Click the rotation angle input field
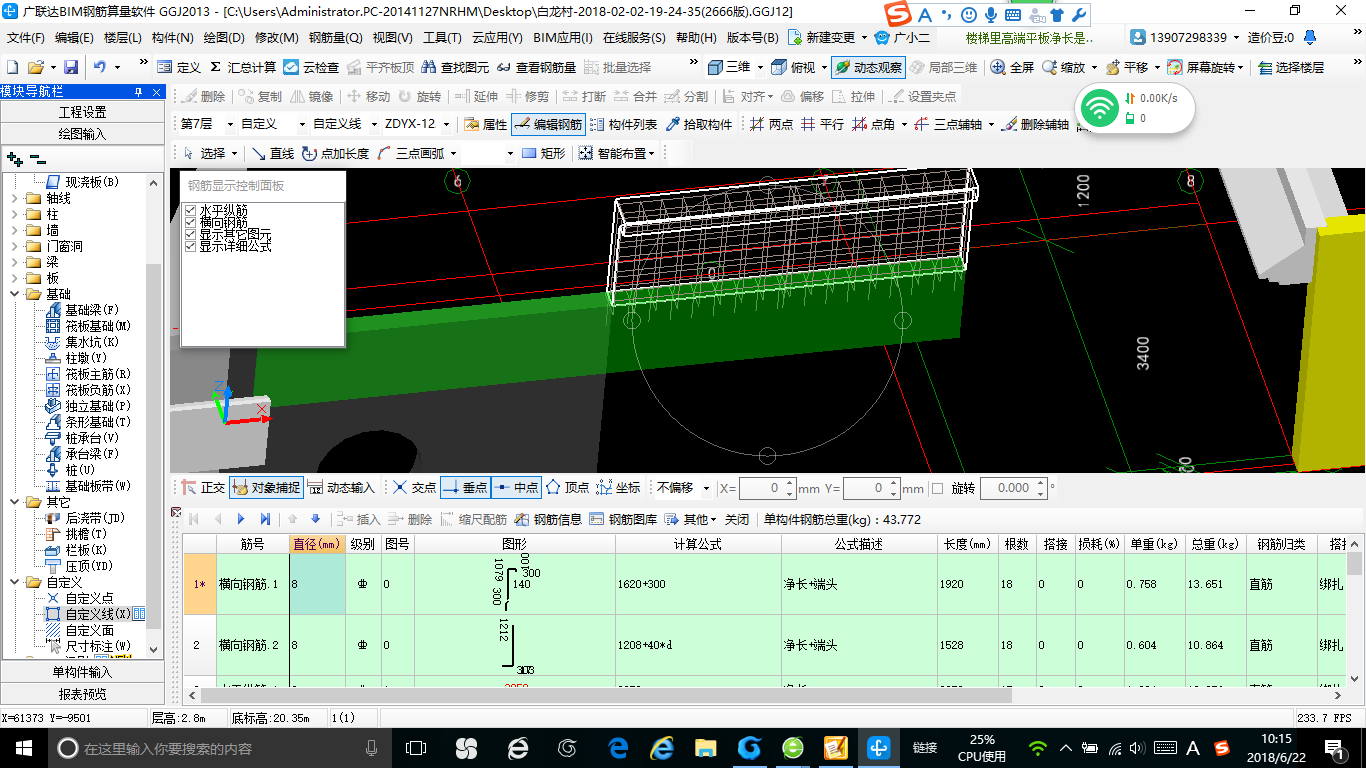The width and height of the screenshot is (1366, 768). click(x=1012, y=488)
